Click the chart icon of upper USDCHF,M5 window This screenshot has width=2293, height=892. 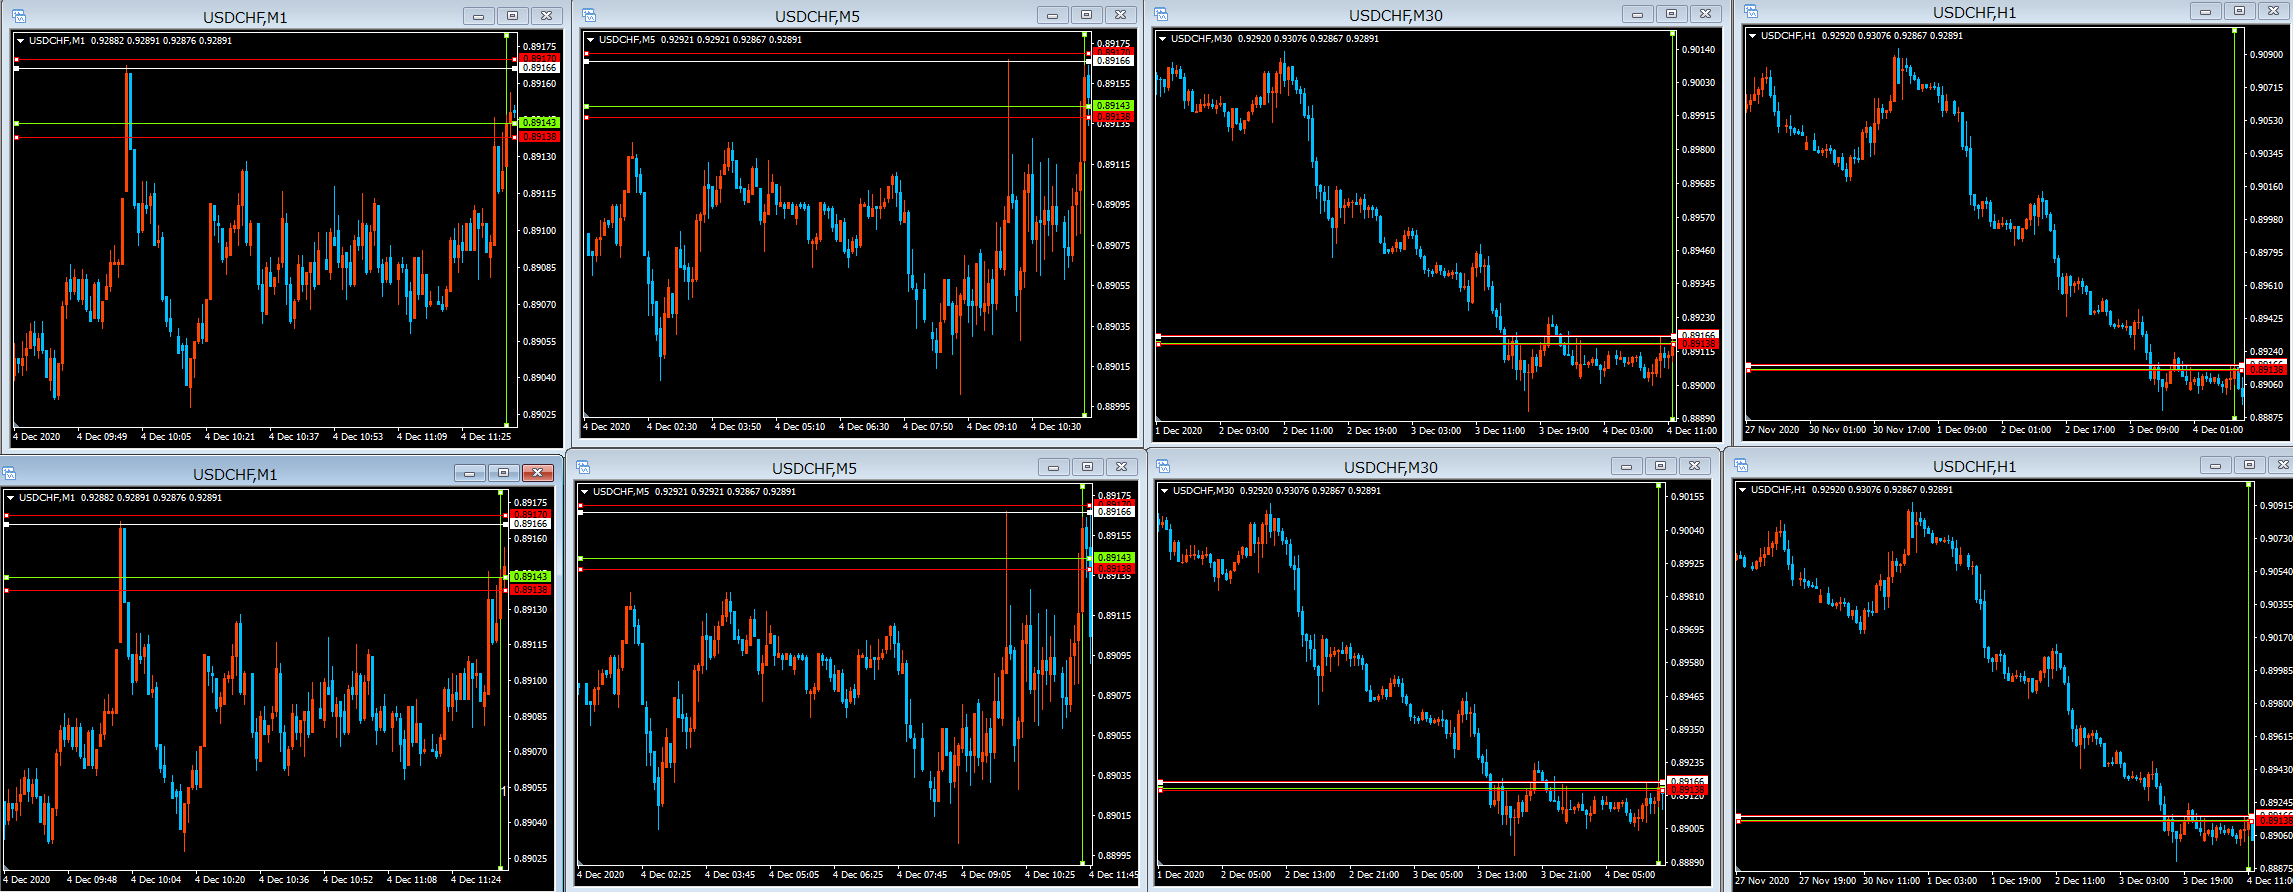coord(589,15)
